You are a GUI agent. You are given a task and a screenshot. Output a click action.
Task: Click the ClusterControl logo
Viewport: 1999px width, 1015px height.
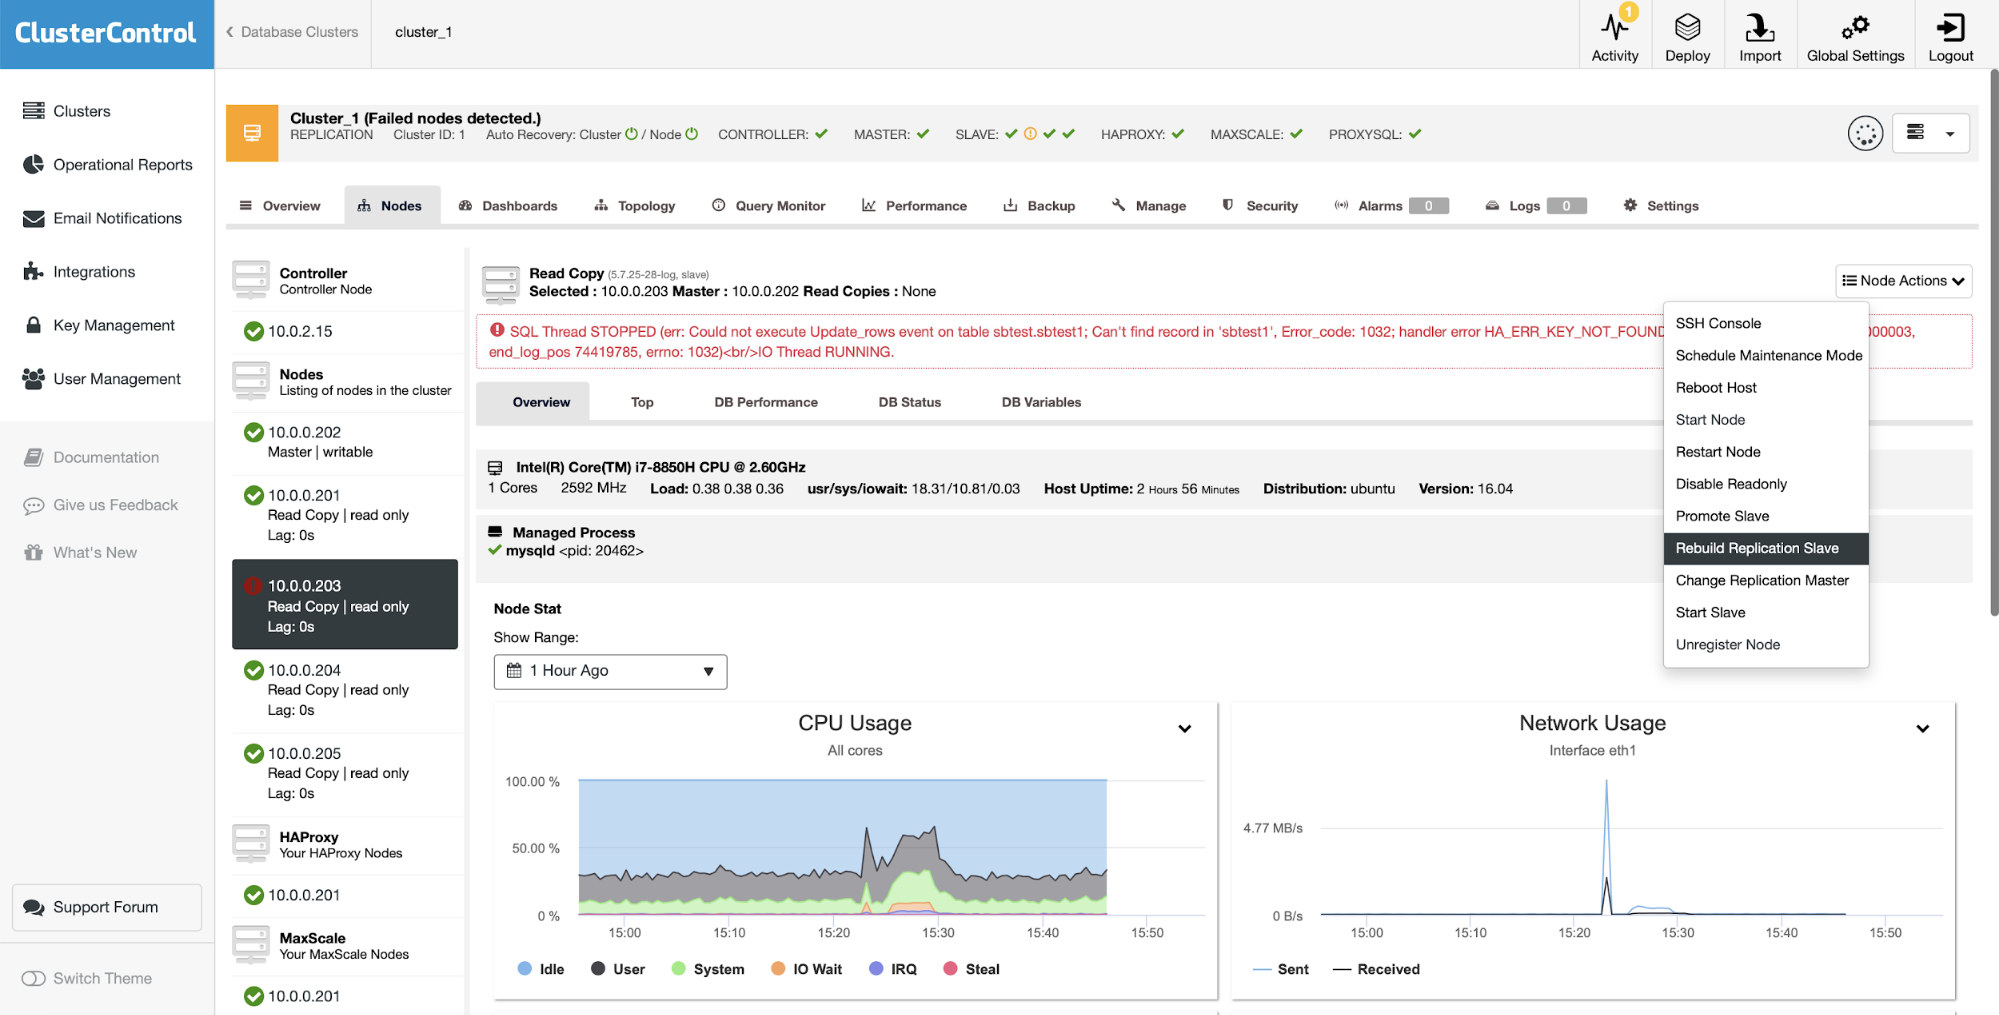pyautogui.click(x=106, y=33)
